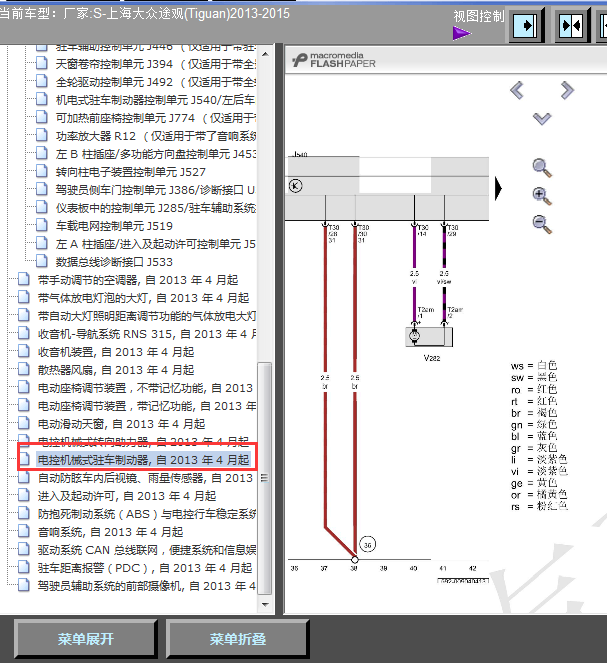Open 驾驶员侧车门控制单元 J386 entry
The width and height of the screenshot is (607, 663).
[x=156, y=190]
